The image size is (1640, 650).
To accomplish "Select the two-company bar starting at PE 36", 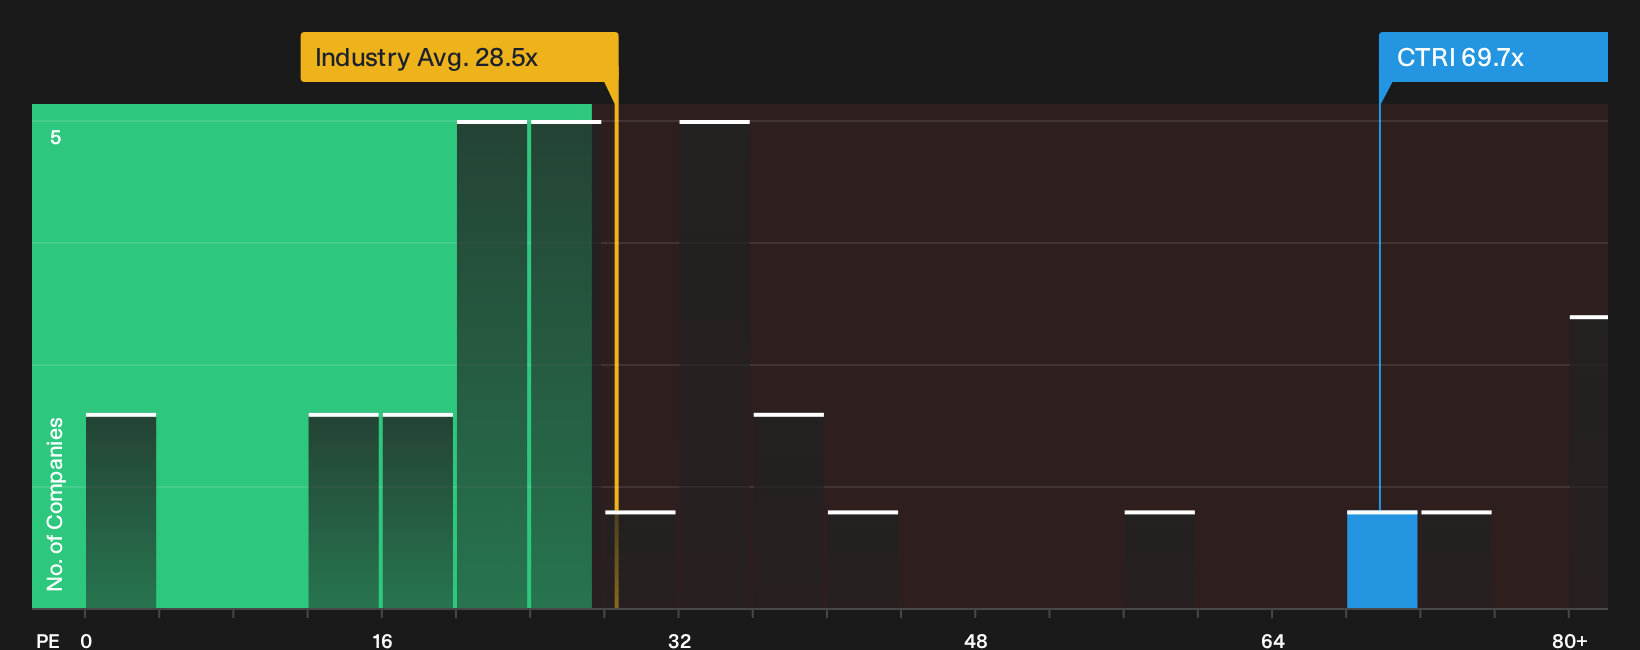I will (789, 511).
